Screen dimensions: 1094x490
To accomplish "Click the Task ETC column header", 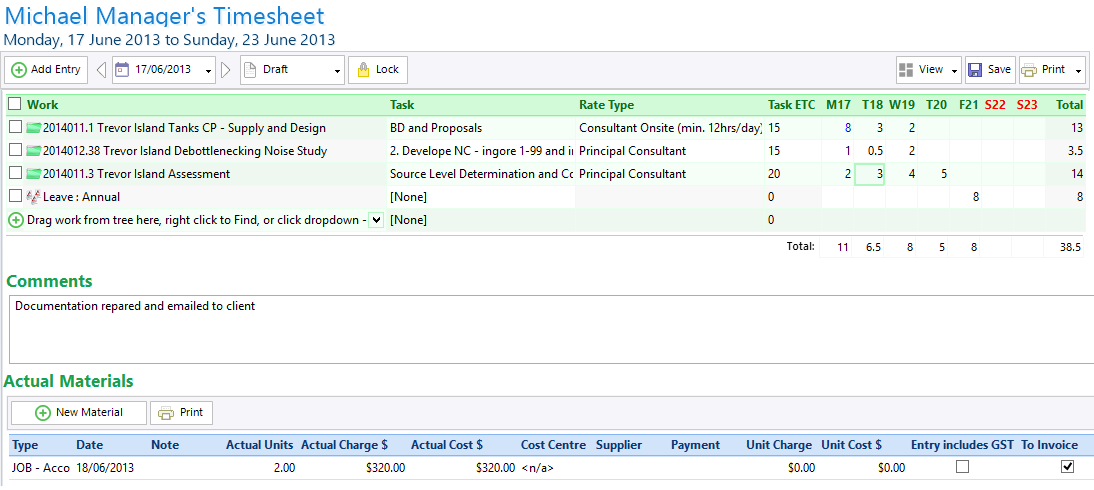I will [x=791, y=105].
